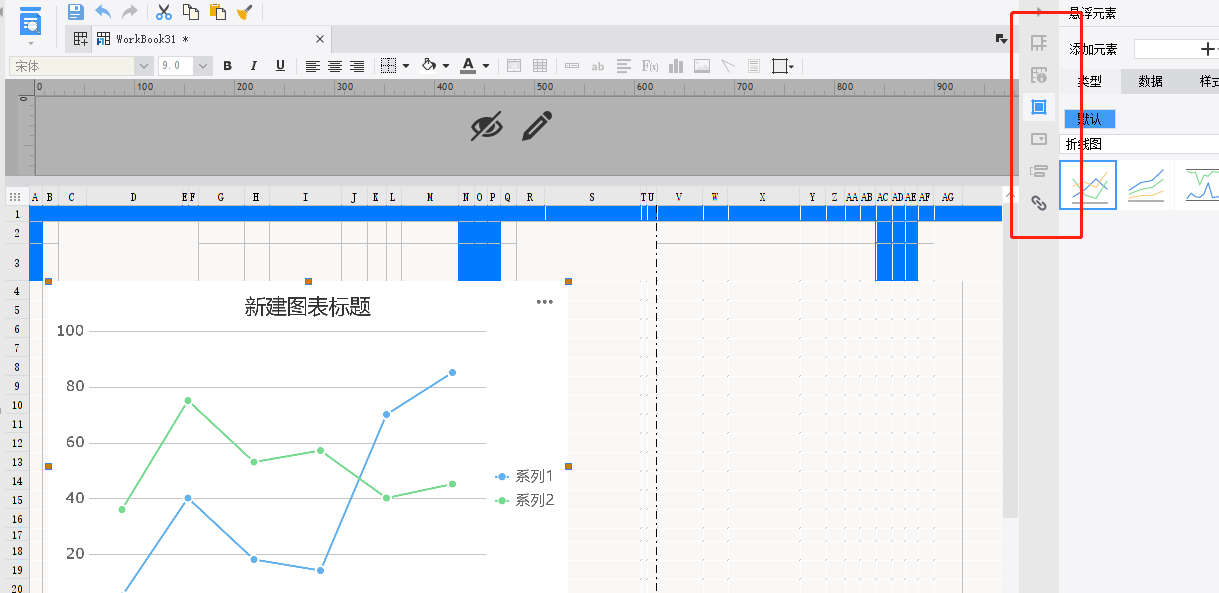Center align the cell text
The width and height of the screenshot is (1219, 593).
[x=335, y=66]
